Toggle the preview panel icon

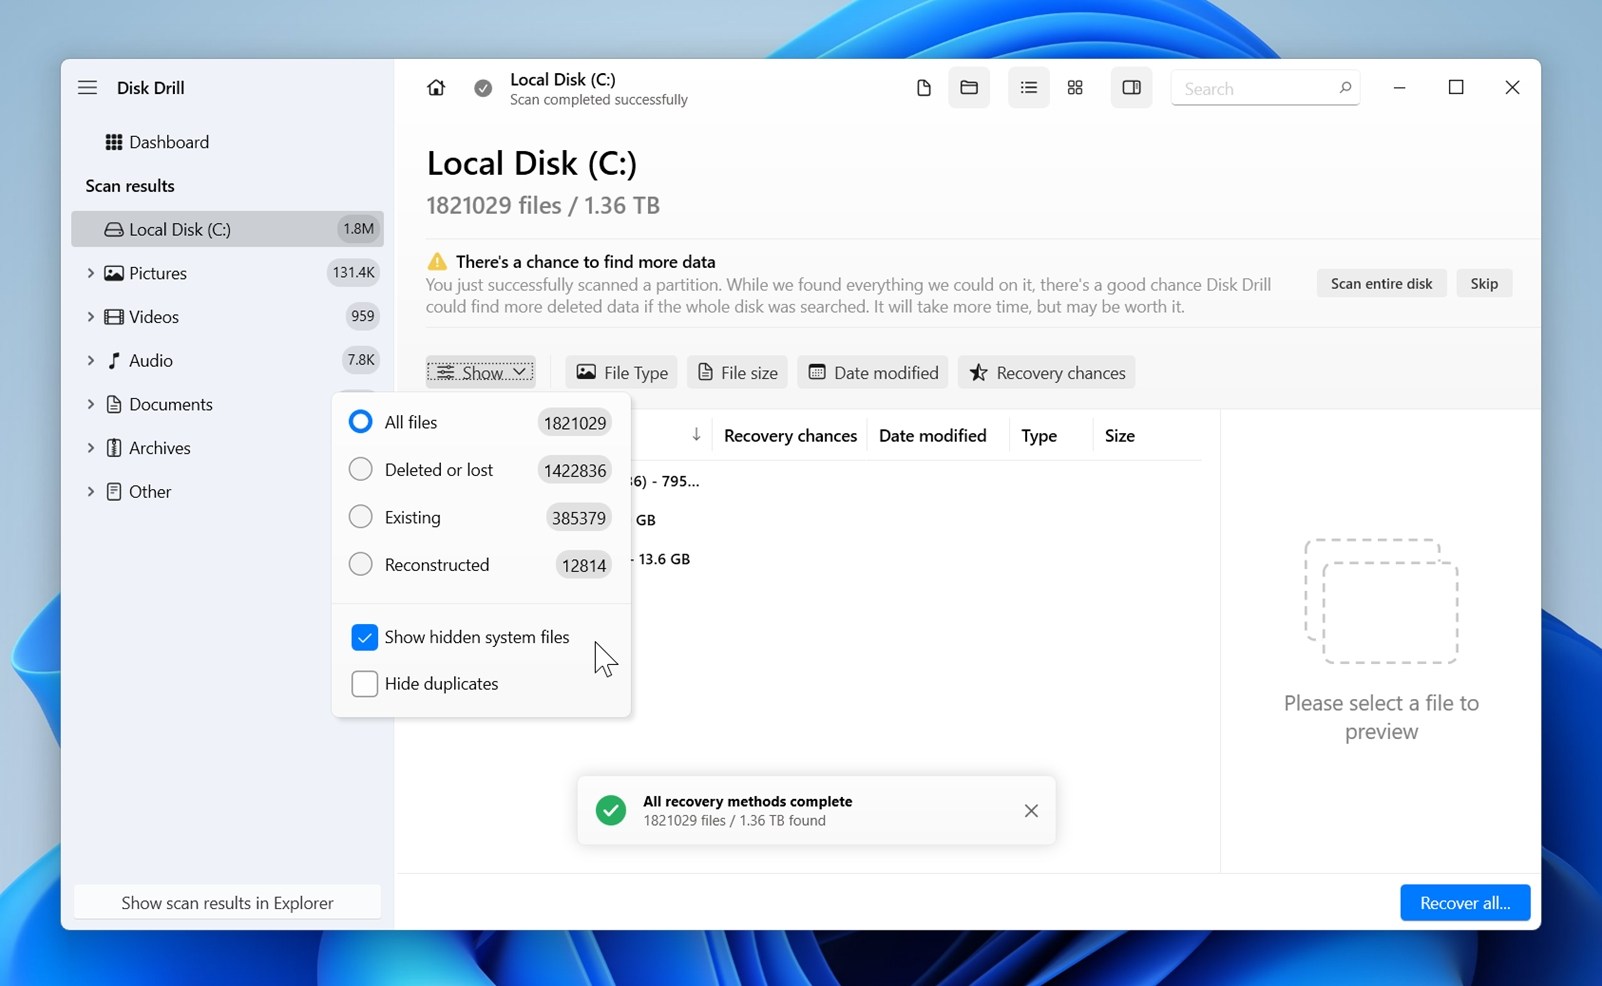(x=1131, y=88)
